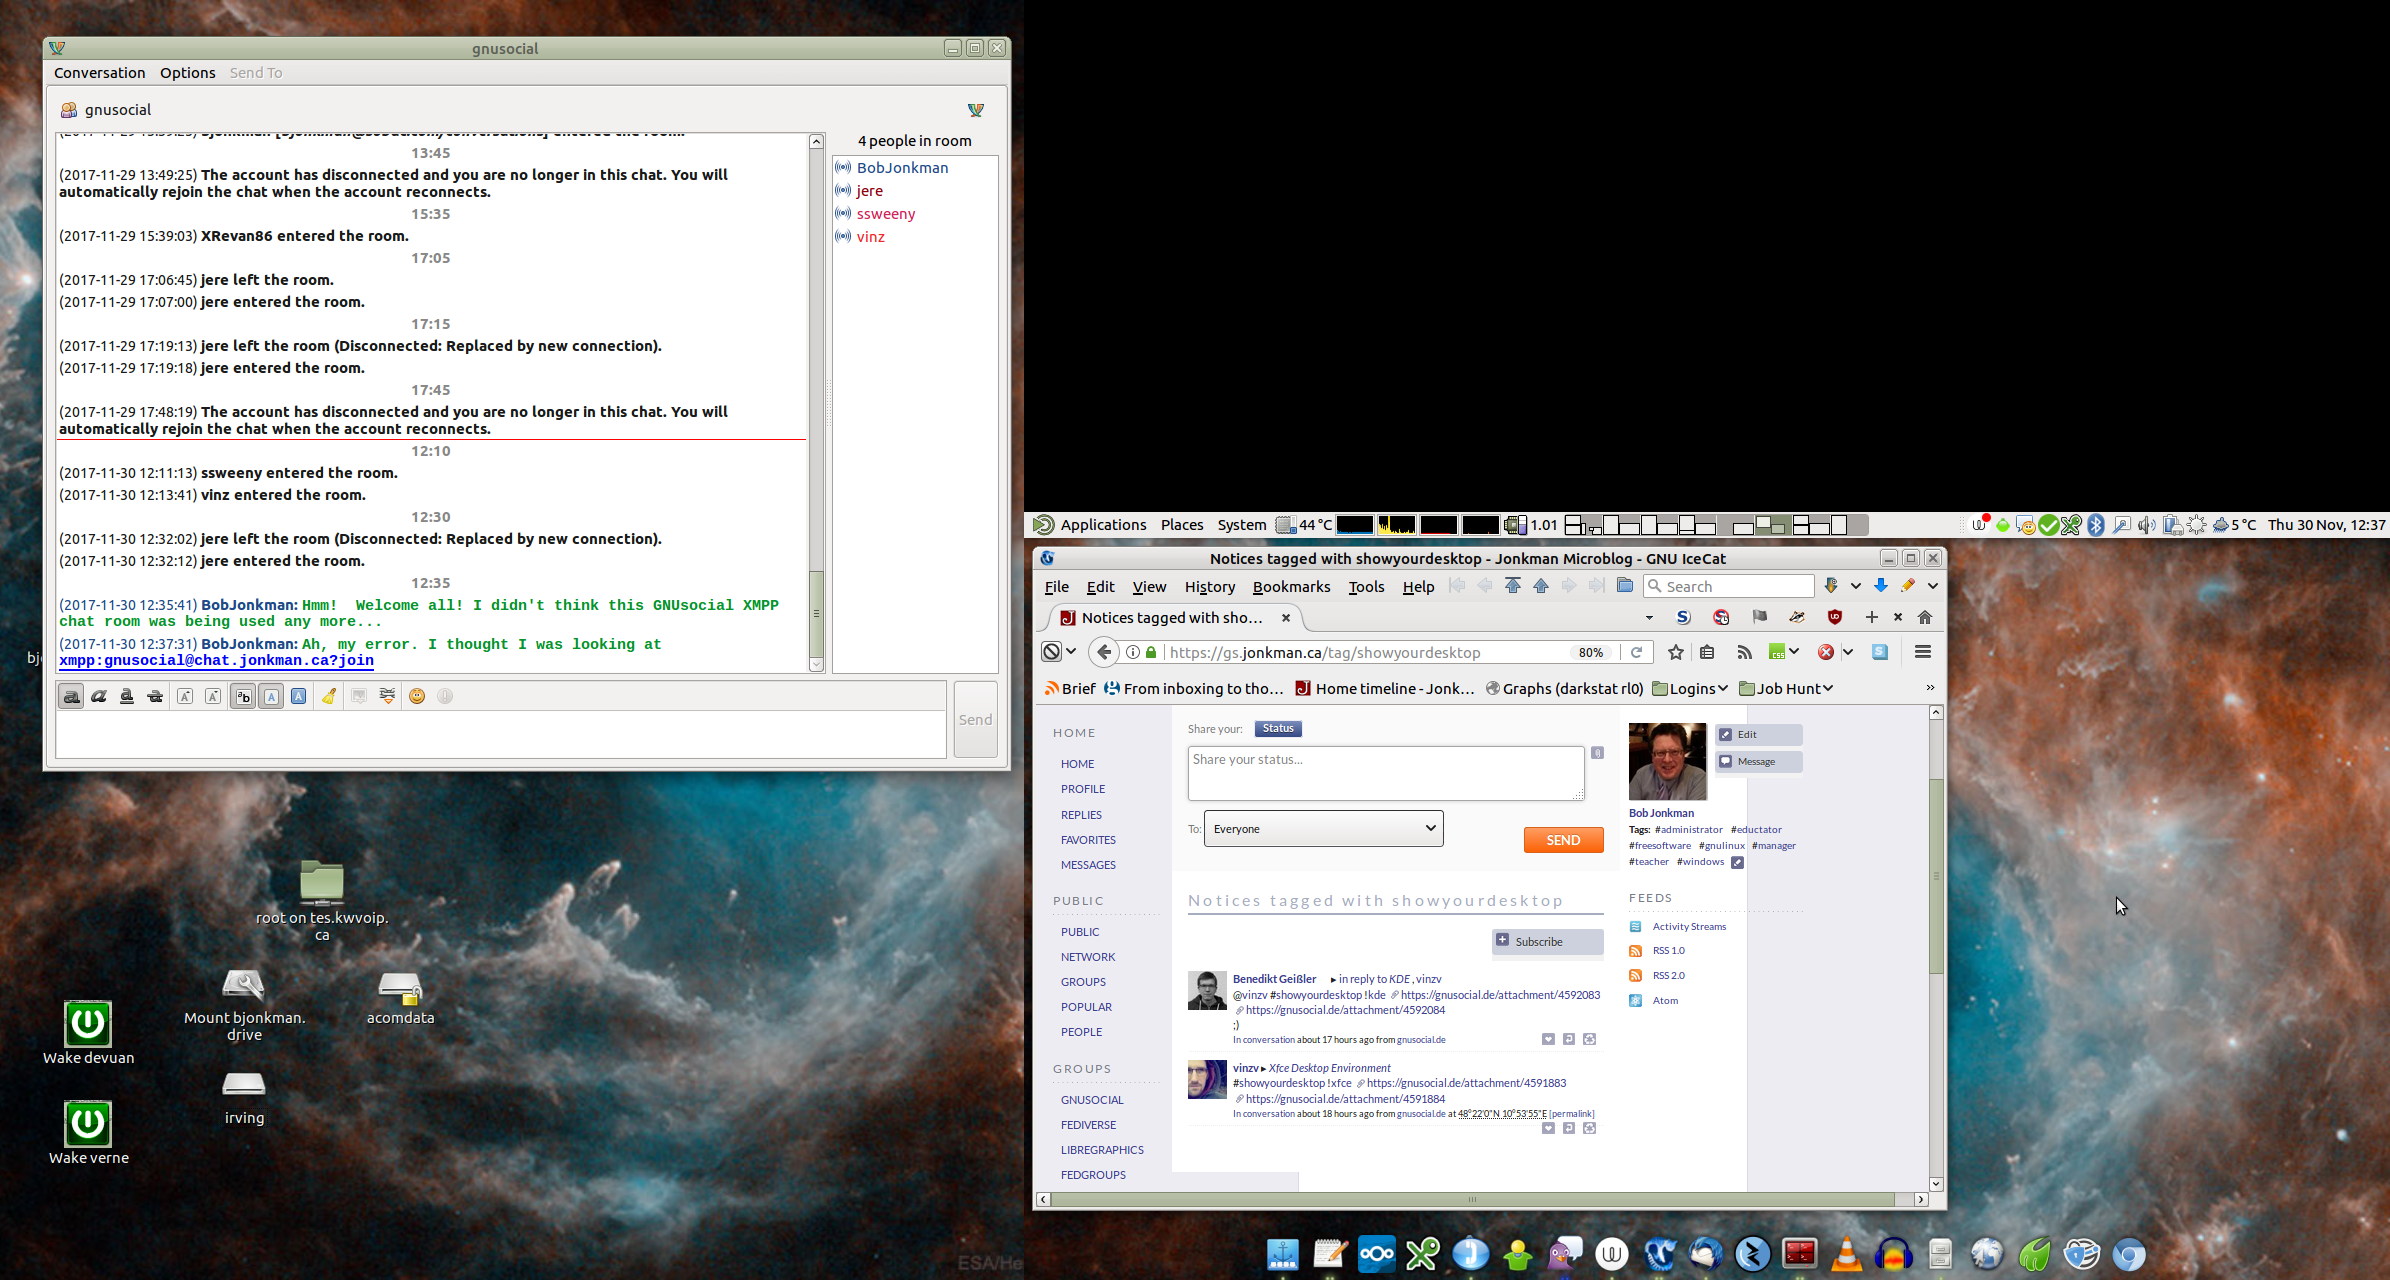This screenshot has height=1280, width=2390.
Task: Click the Send button in gnusocial chat
Action: [x=975, y=720]
